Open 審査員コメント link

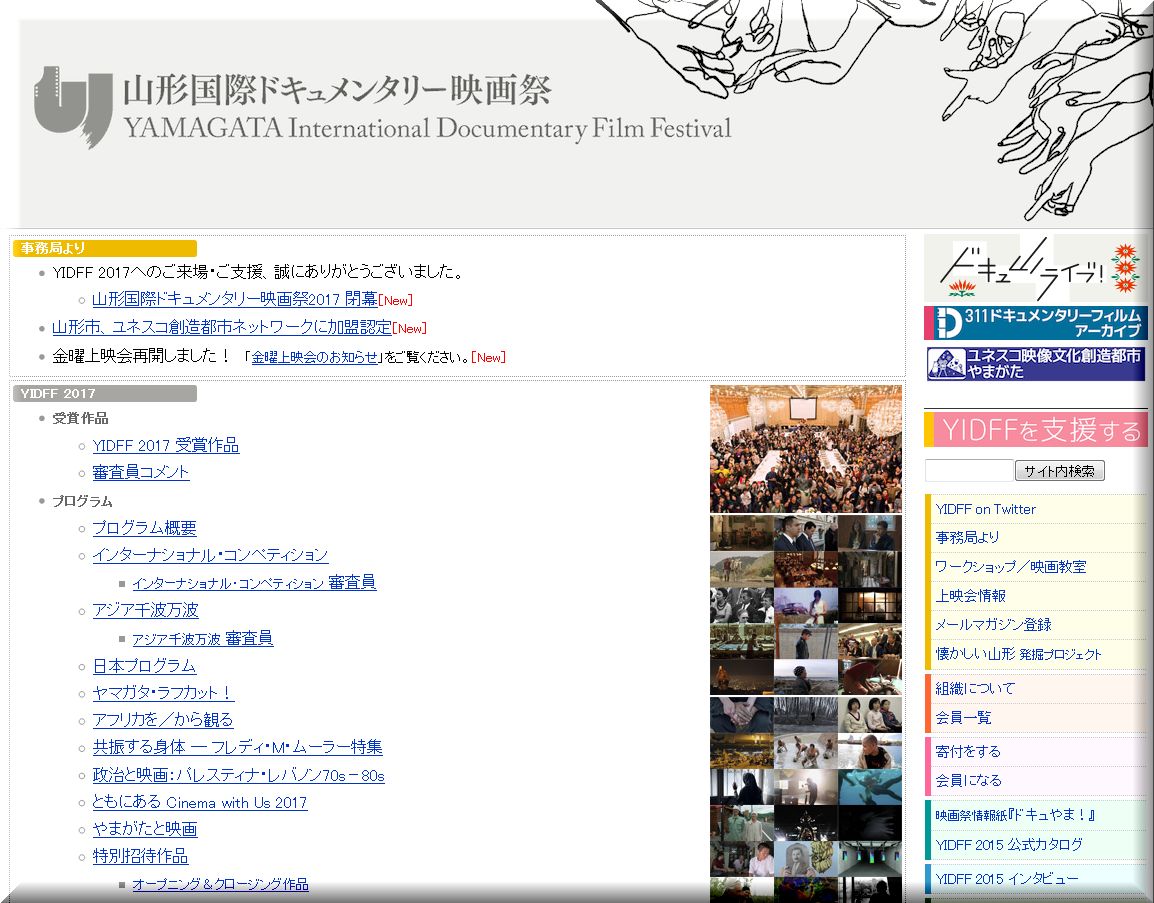(x=141, y=472)
